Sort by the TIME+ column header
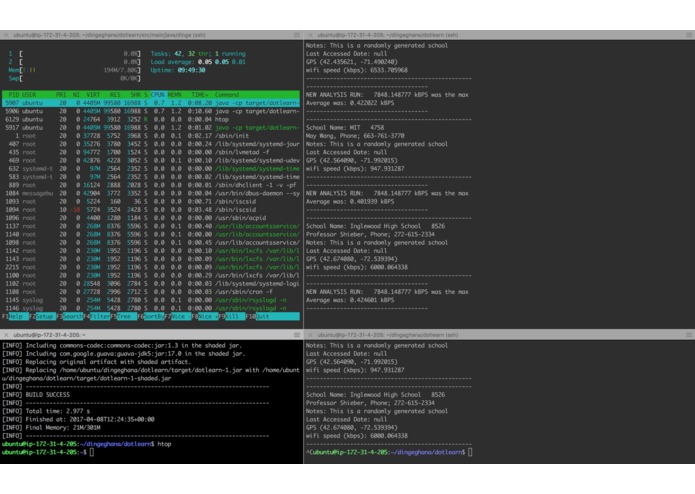This screenshot has height=494, width=695. 199,95
